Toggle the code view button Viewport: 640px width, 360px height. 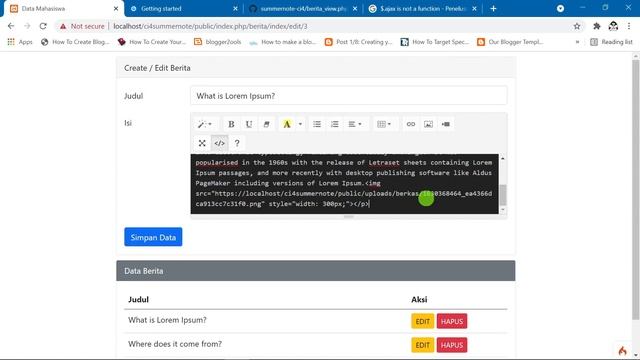pyautogui.click(x=220, y=143)
